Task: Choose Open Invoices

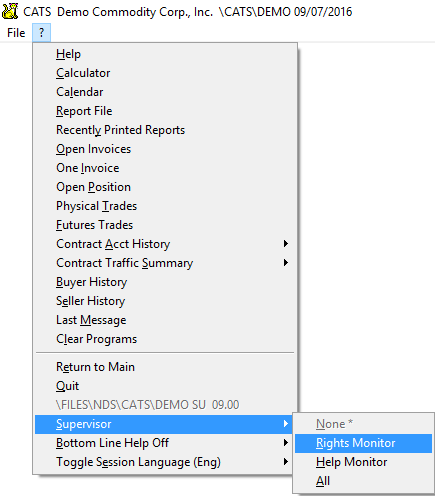Action: [x=166, y=149]
